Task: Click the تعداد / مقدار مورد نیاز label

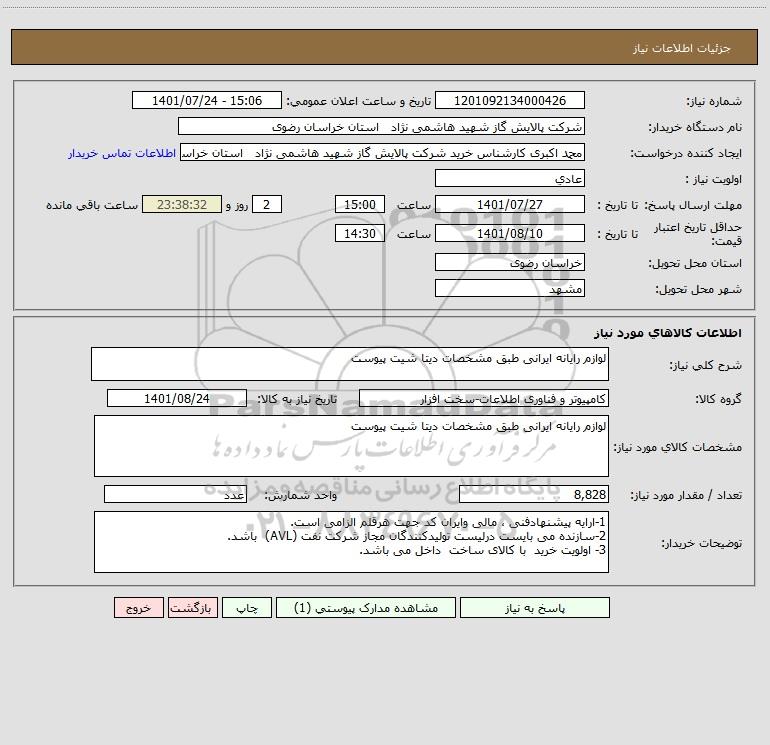Action: (x=686, y=496)
